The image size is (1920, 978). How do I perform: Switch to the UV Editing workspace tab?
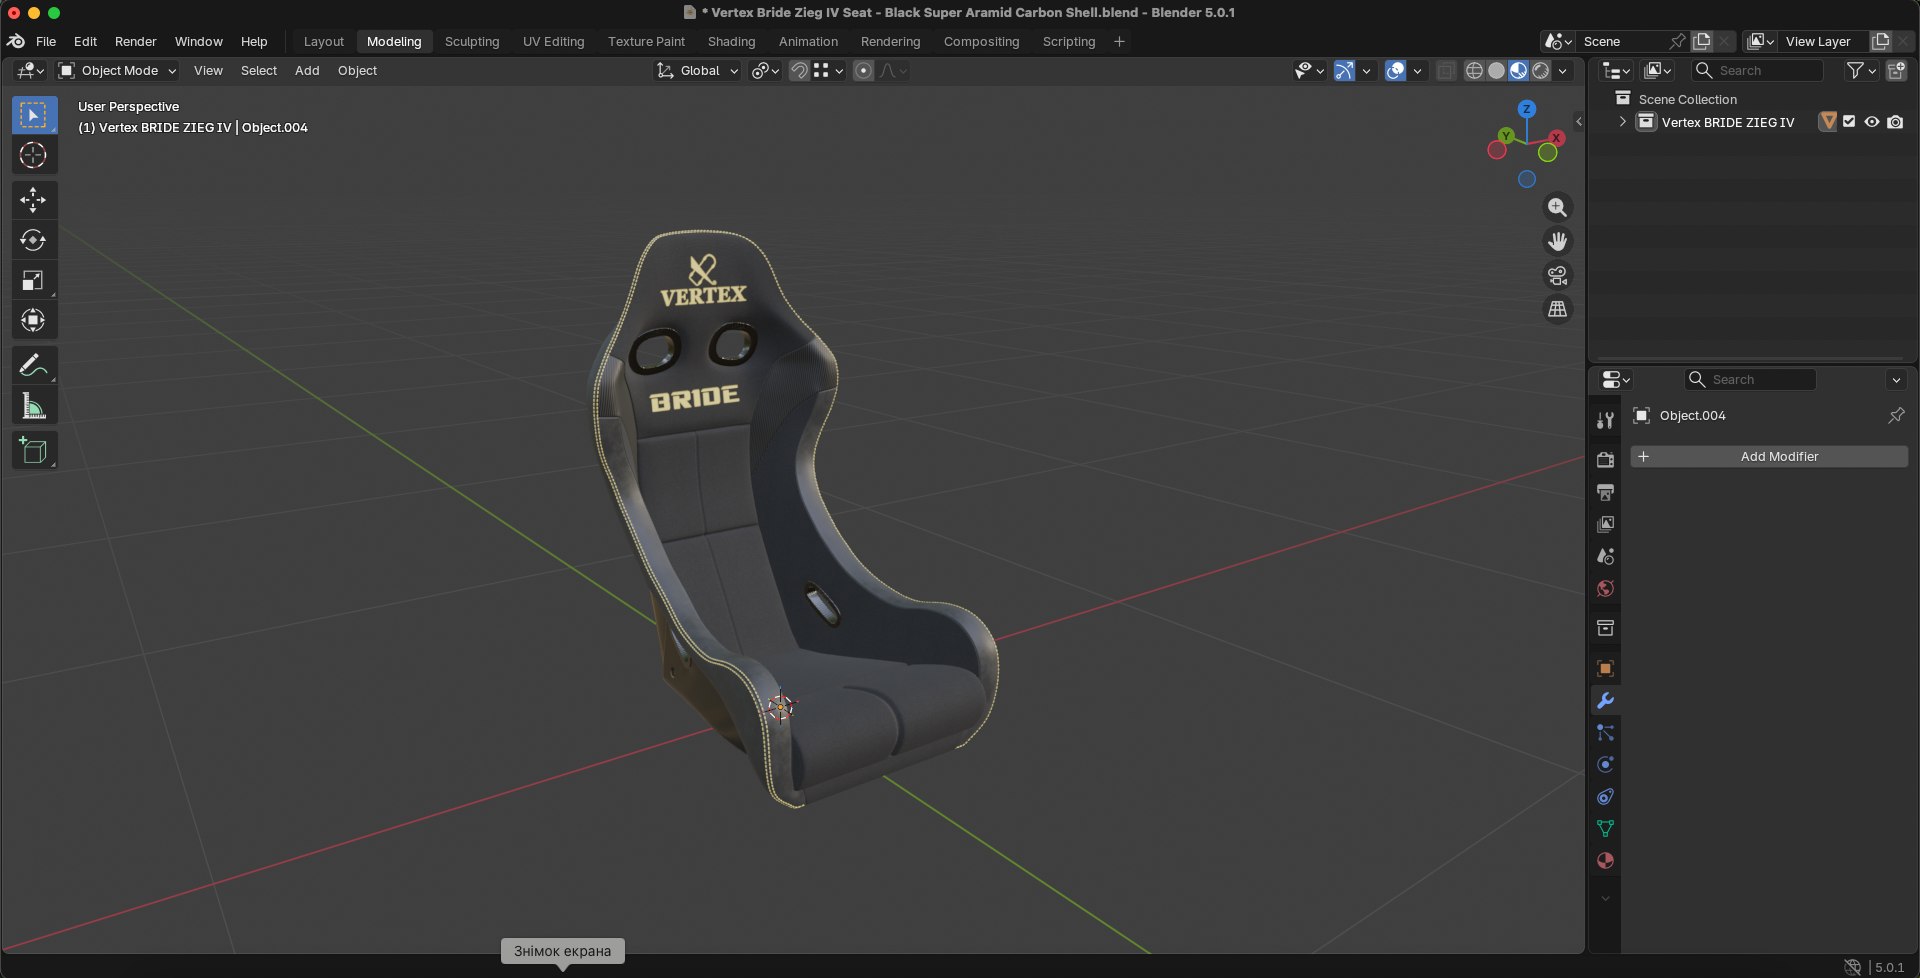(553, 41)
